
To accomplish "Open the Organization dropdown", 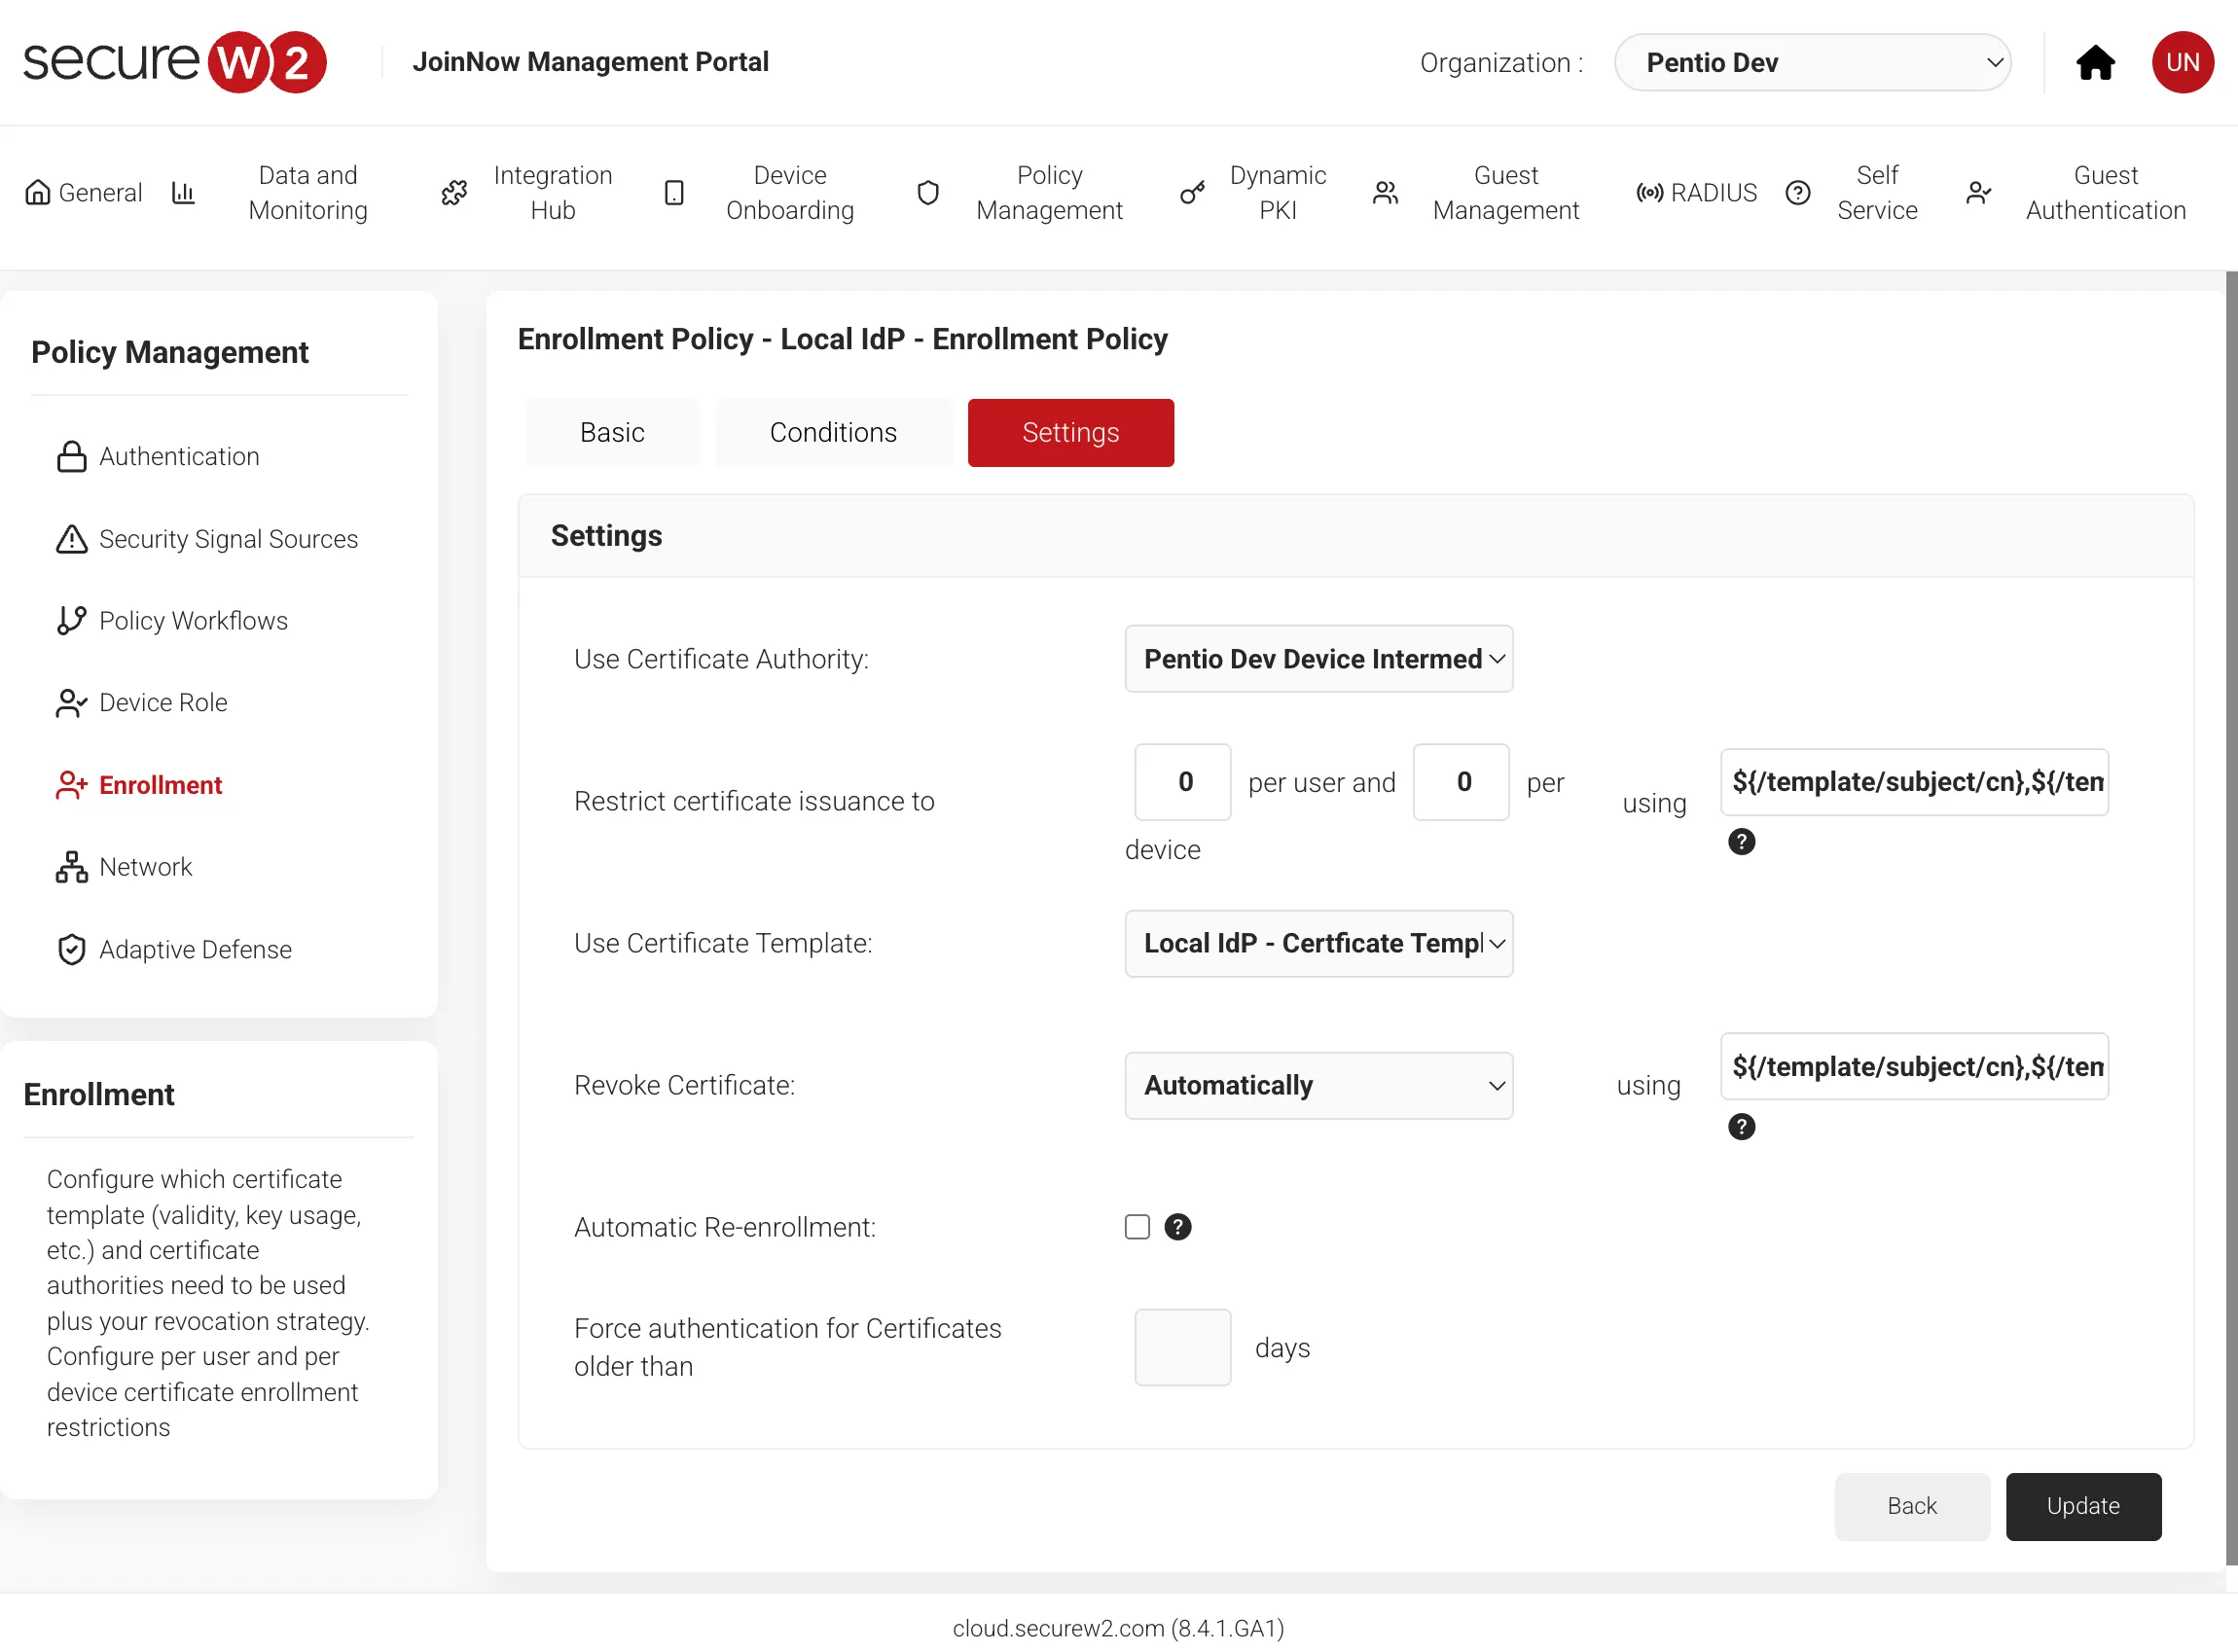I will click(1812, 63).
